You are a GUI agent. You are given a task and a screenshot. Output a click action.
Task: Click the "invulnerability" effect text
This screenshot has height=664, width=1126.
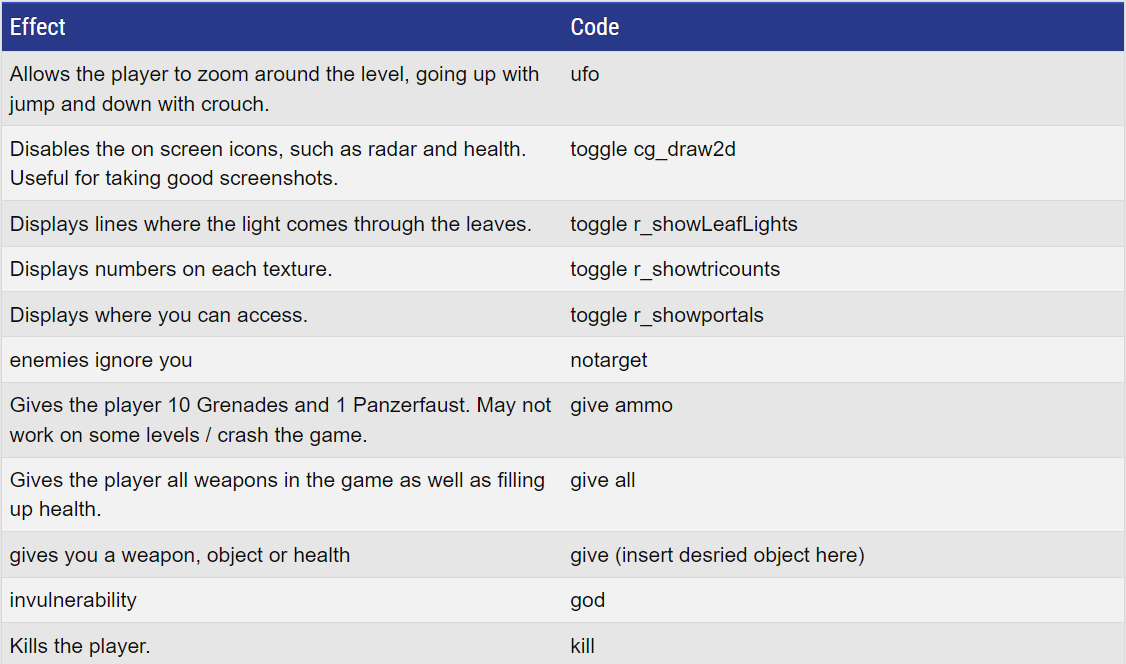pyautogui.click(x=73, y=600)
